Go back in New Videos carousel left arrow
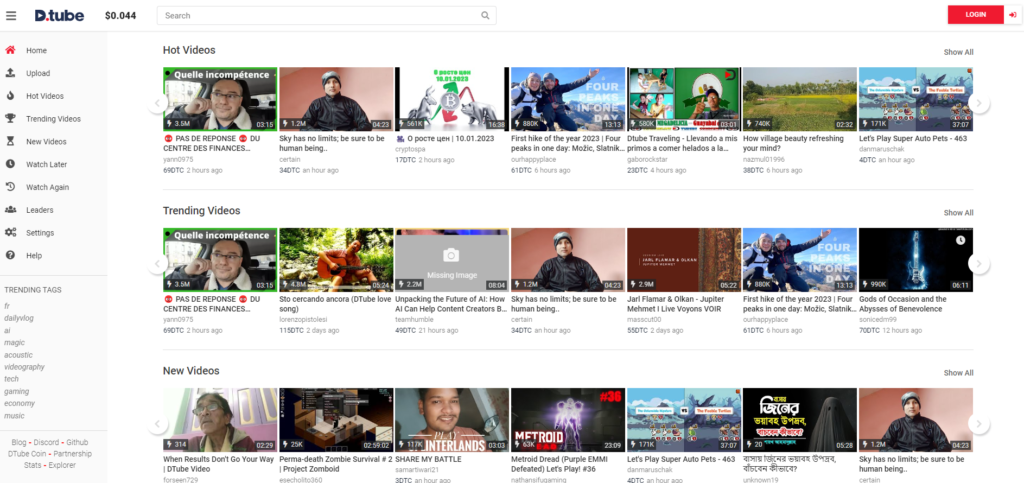This screenshot has height=483, width=1024. 157,424
